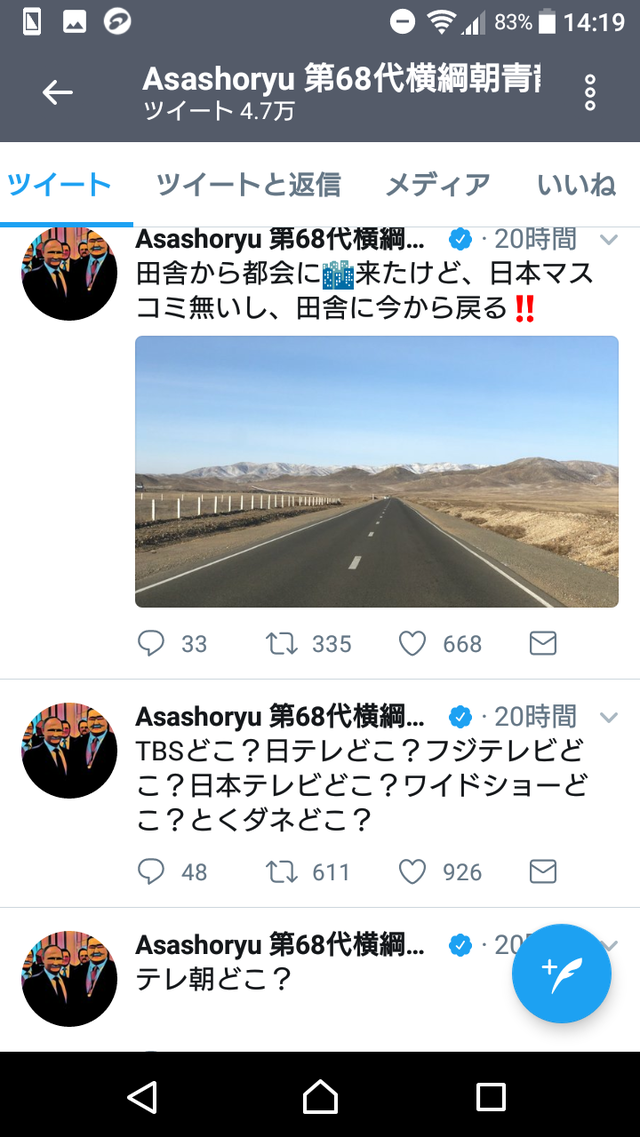Reply to the landscape road tweet
The height and width of the screenshot is (1137, 640).
(x=151, y=643)
